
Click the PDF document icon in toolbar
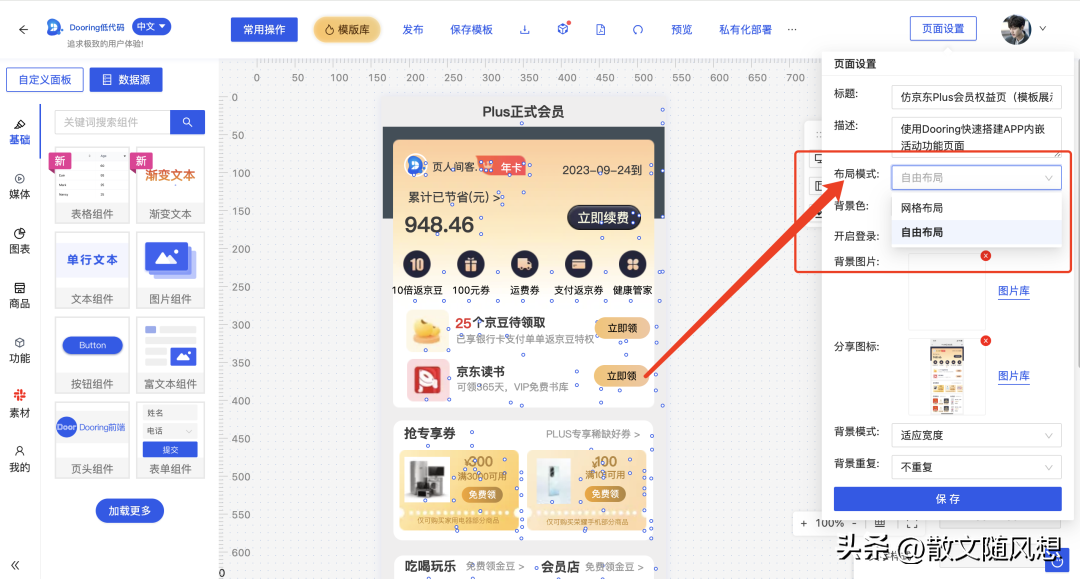coord(601,30)
